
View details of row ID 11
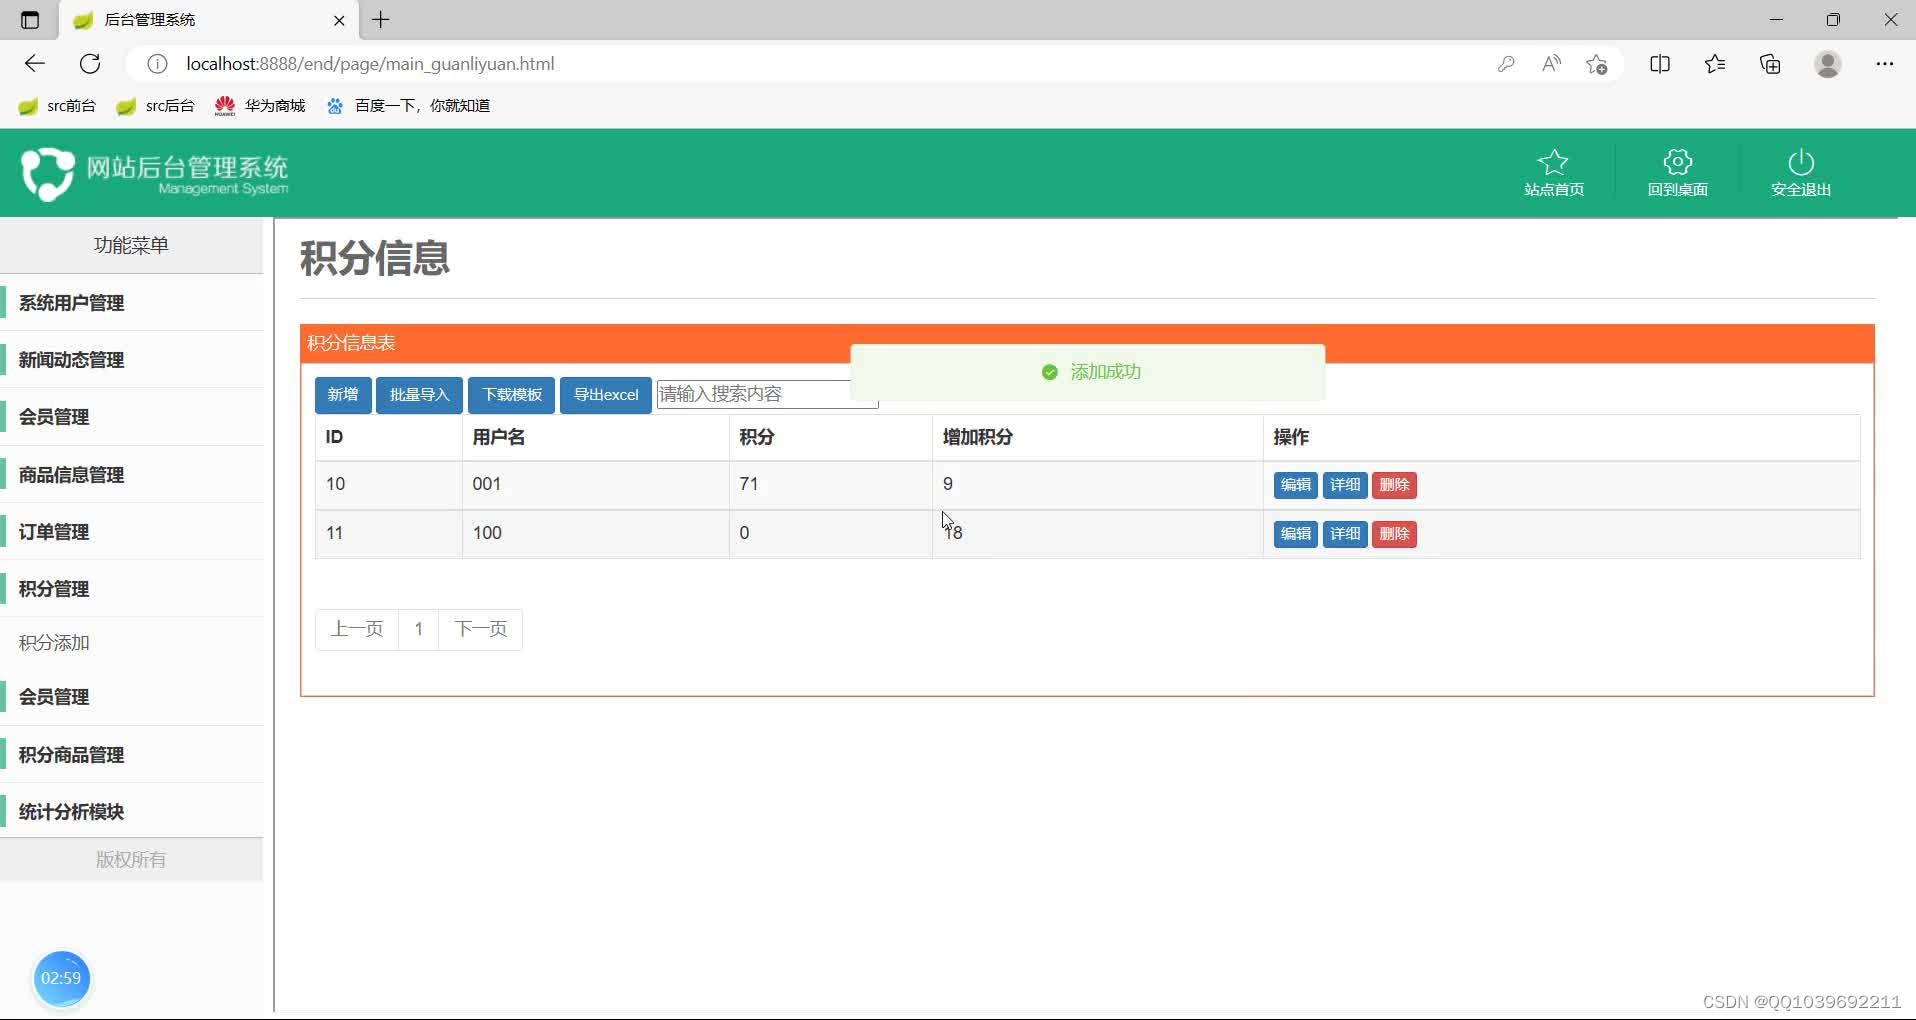click(1345, 534)
